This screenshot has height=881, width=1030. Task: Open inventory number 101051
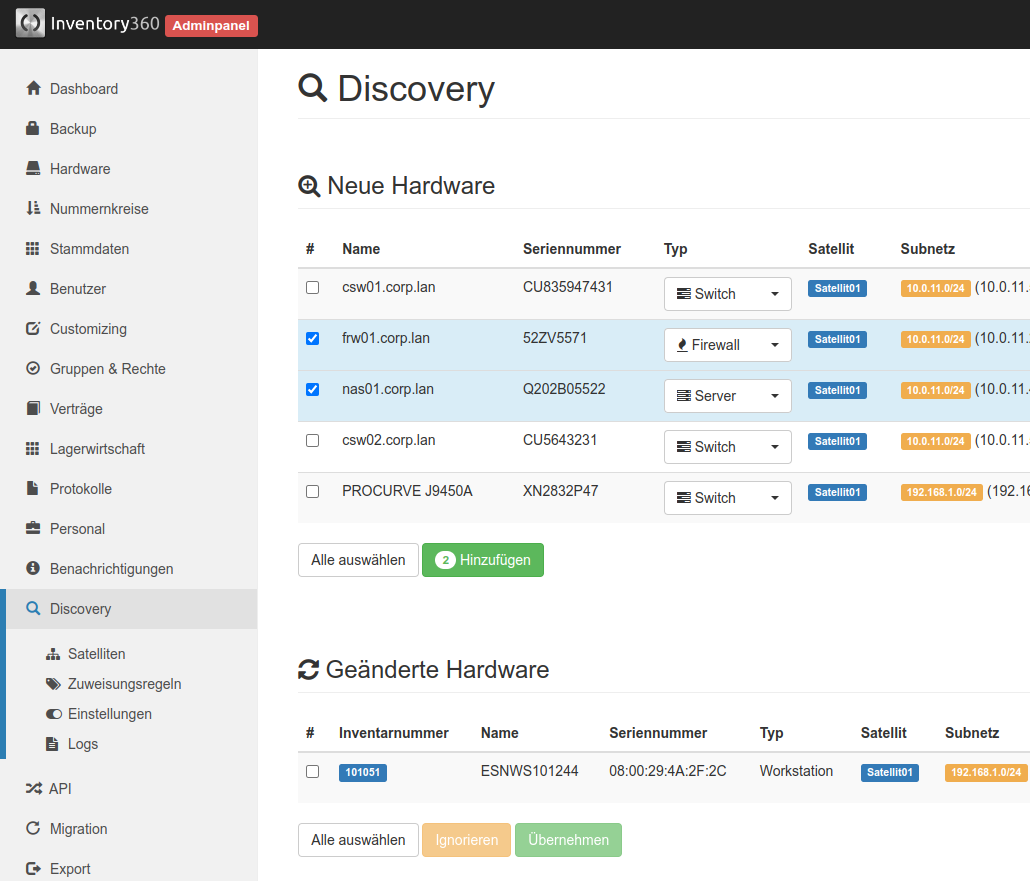pos(362,771)
